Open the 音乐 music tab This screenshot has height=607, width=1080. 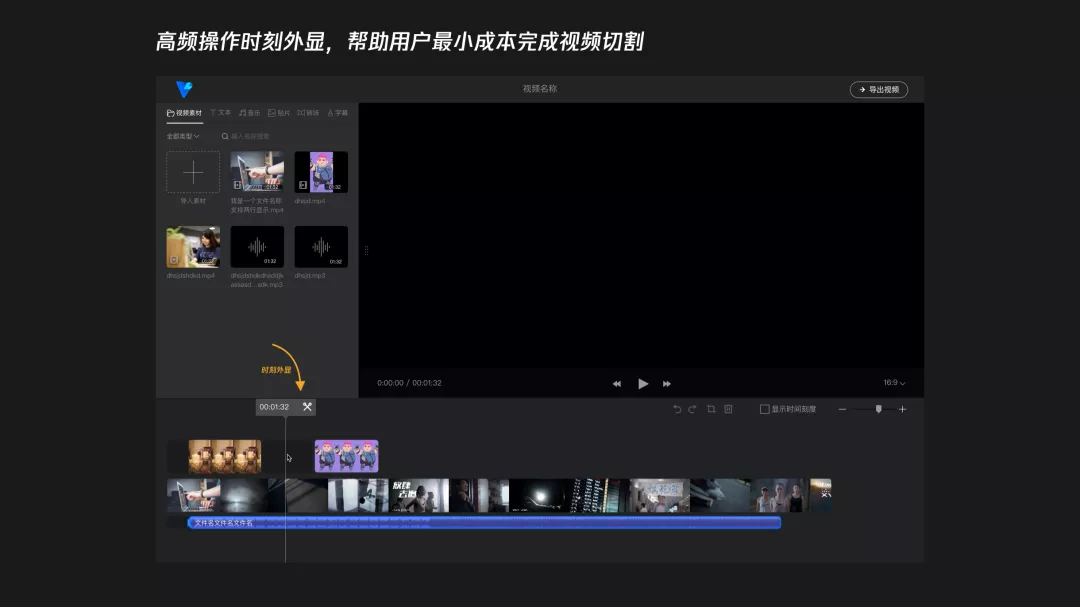click(x=249, y=113)
